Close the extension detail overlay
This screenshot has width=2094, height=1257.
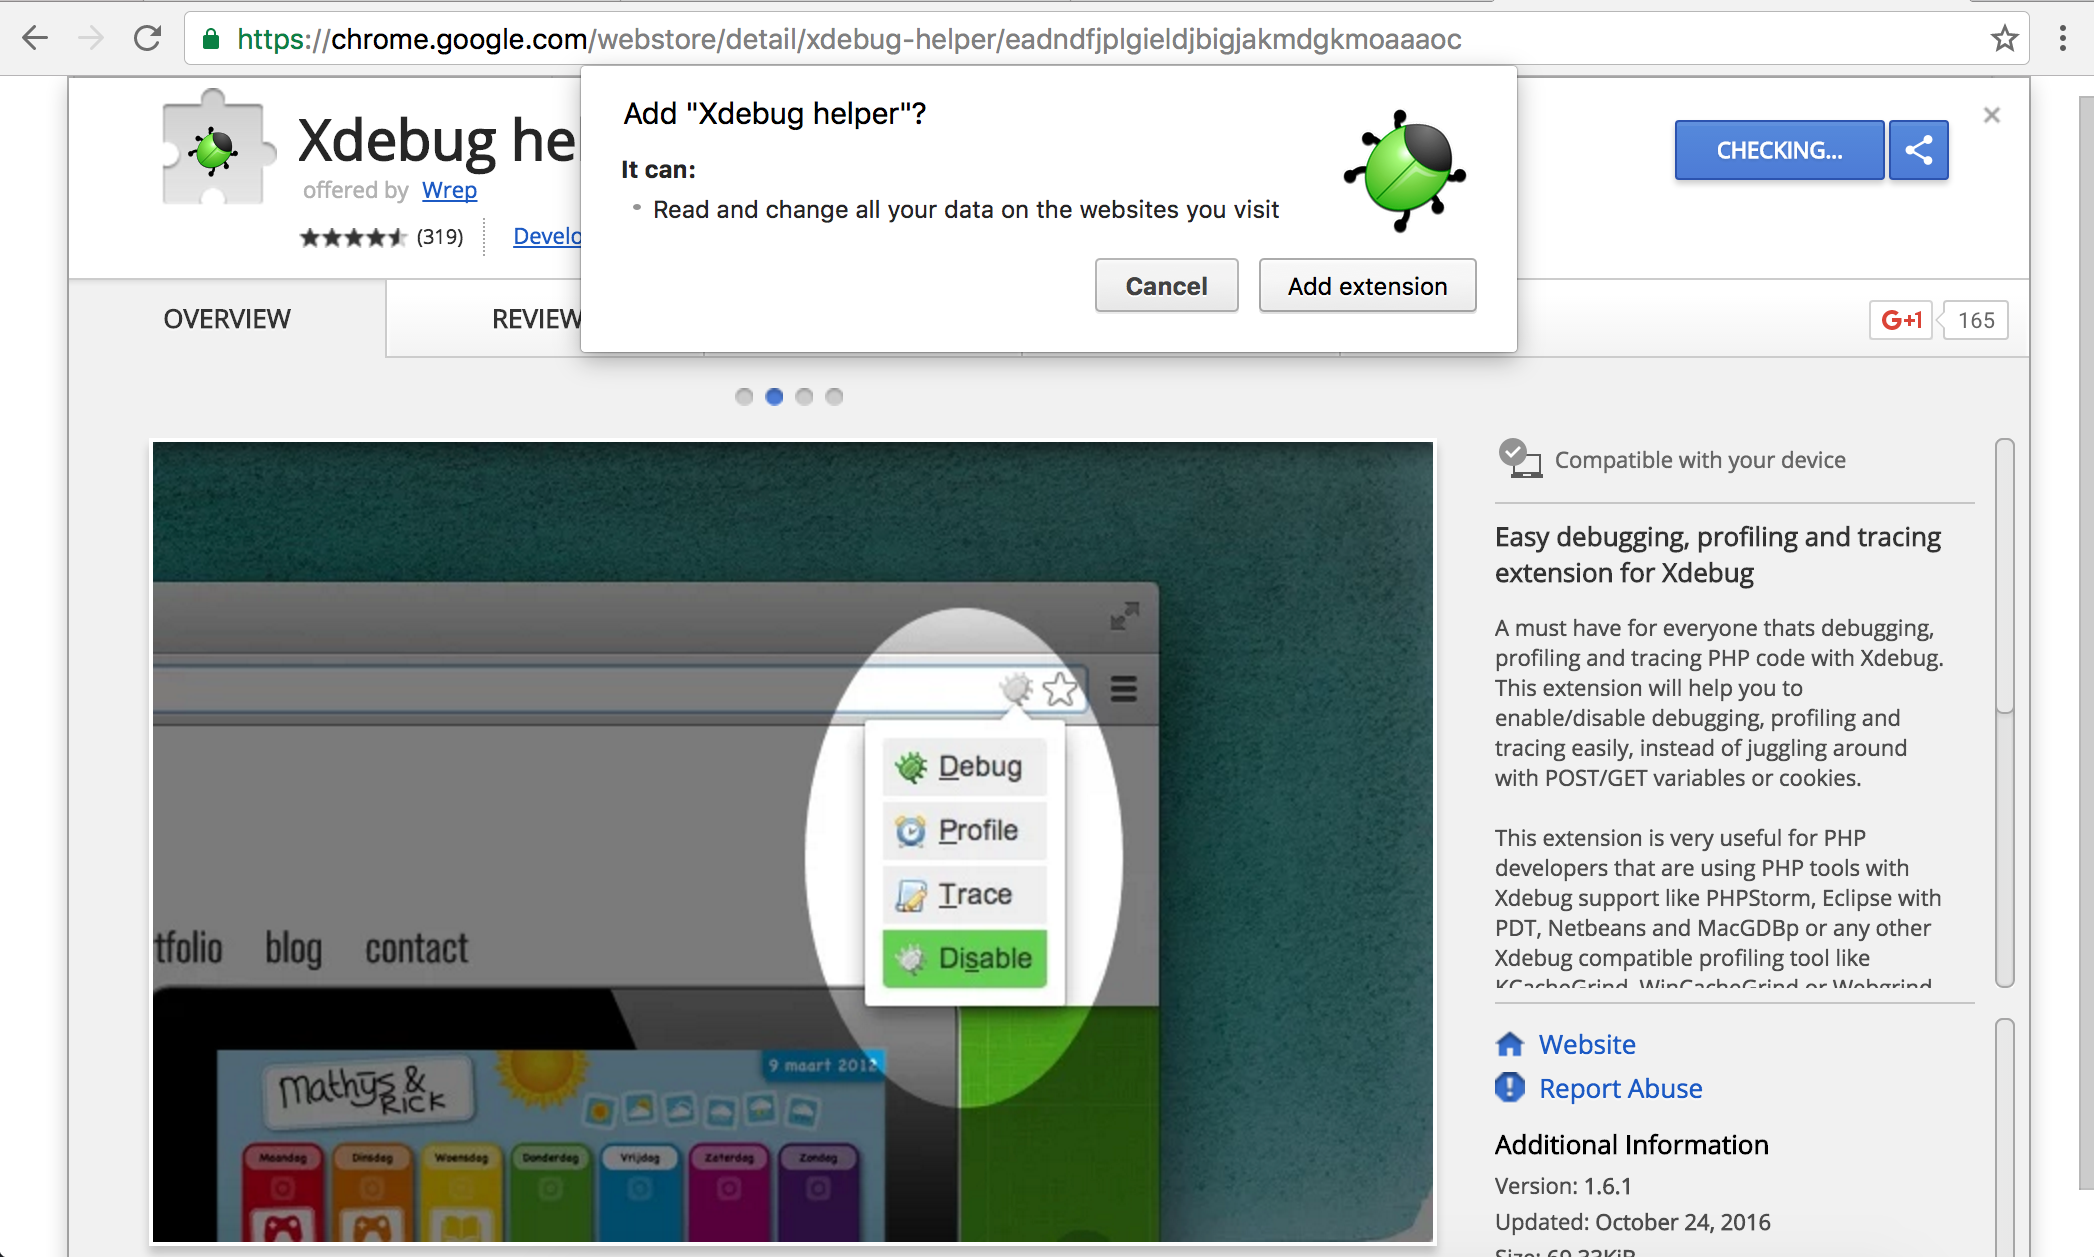pos(1991,115)
